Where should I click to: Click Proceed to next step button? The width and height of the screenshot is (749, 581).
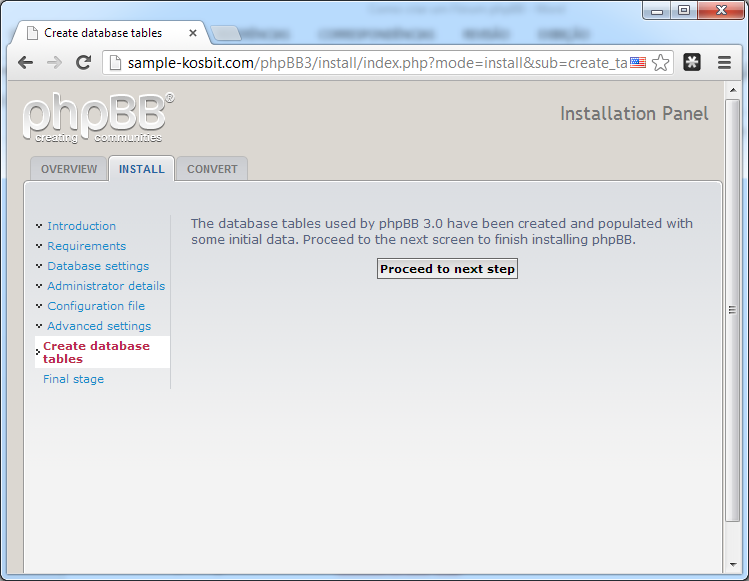(447, 269)
